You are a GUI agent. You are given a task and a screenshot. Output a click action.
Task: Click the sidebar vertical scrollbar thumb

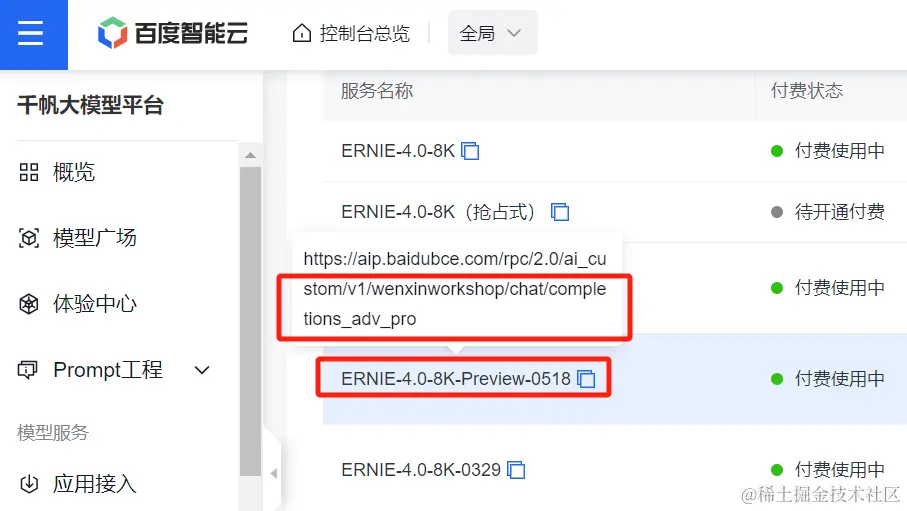tap(250, 321)
